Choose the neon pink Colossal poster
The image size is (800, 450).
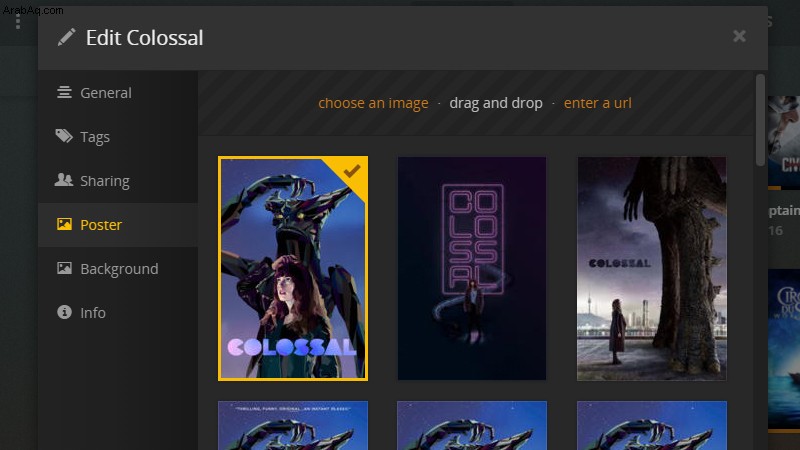472,268
